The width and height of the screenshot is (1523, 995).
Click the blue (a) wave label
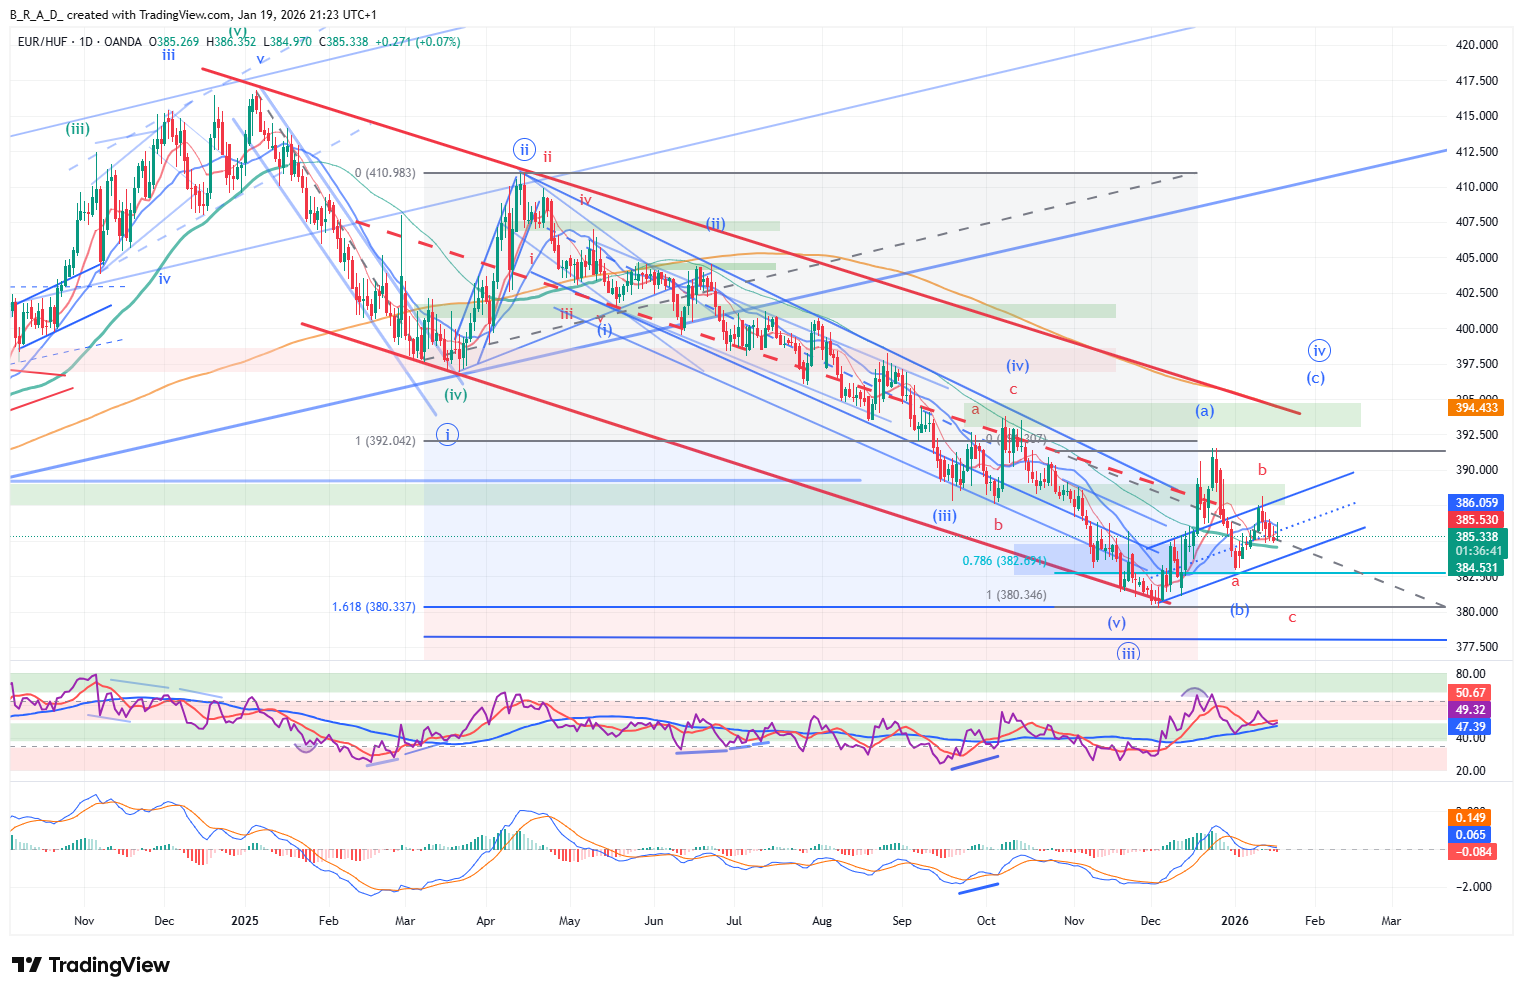point(1204,411)
